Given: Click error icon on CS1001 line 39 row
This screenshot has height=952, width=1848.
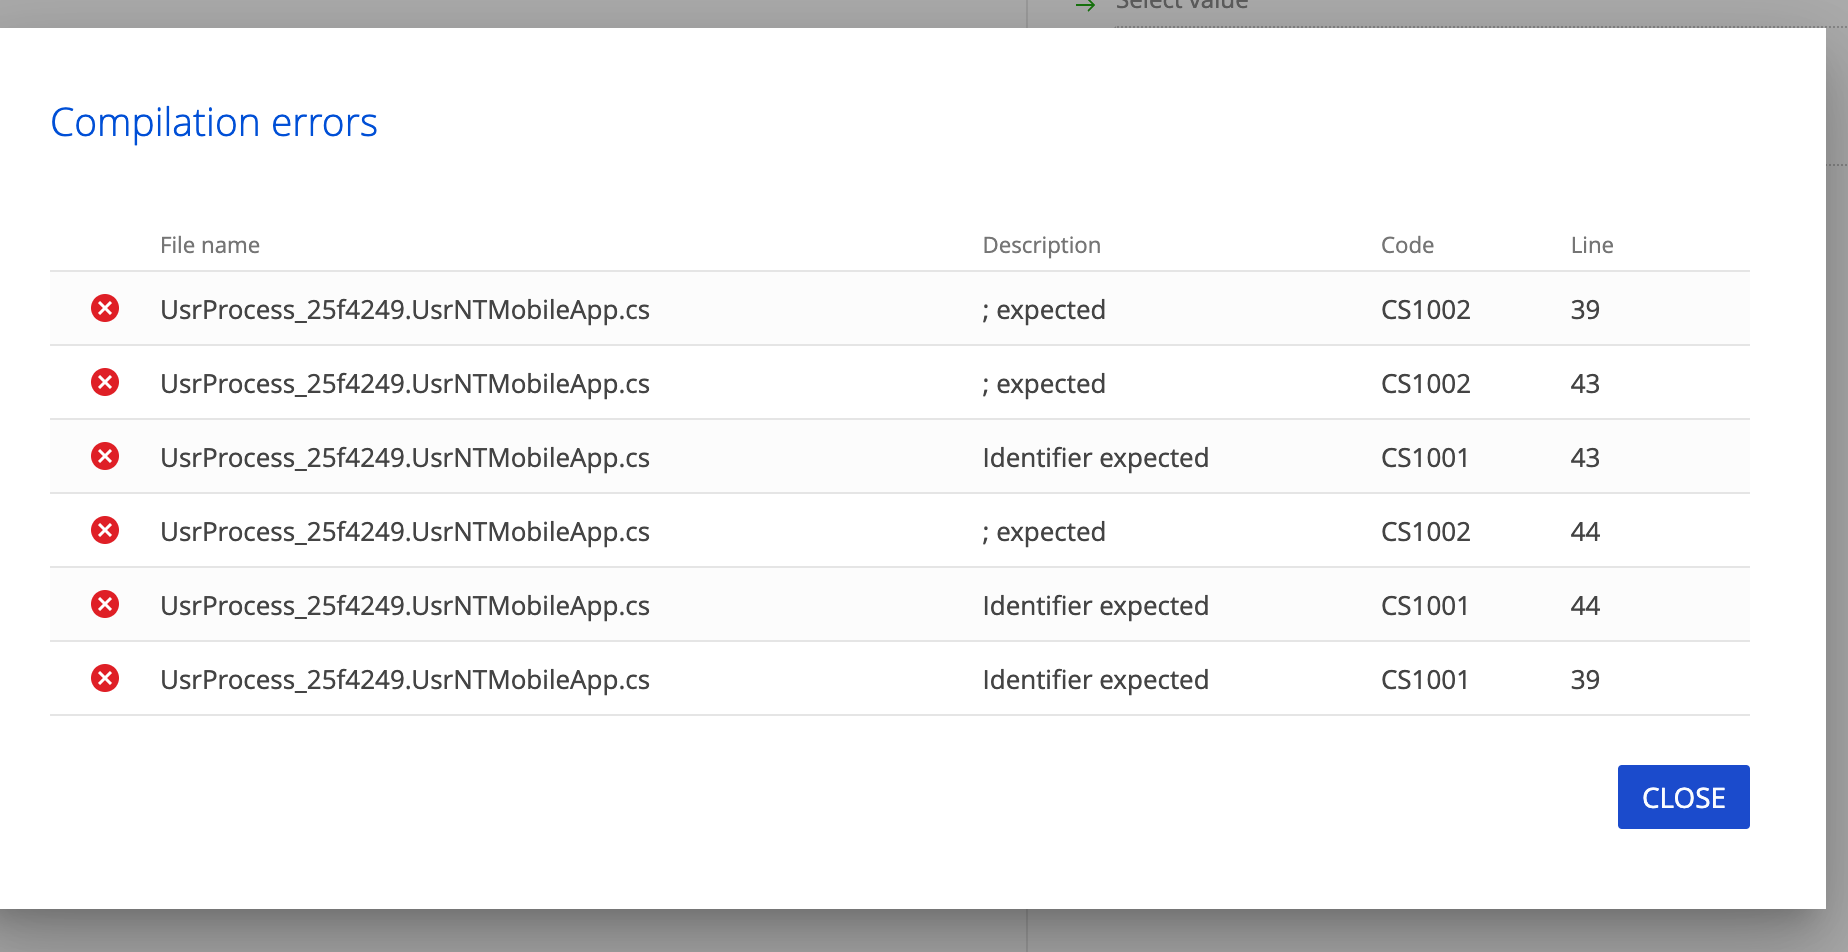Looking at the screenshot, I should 105,678.
